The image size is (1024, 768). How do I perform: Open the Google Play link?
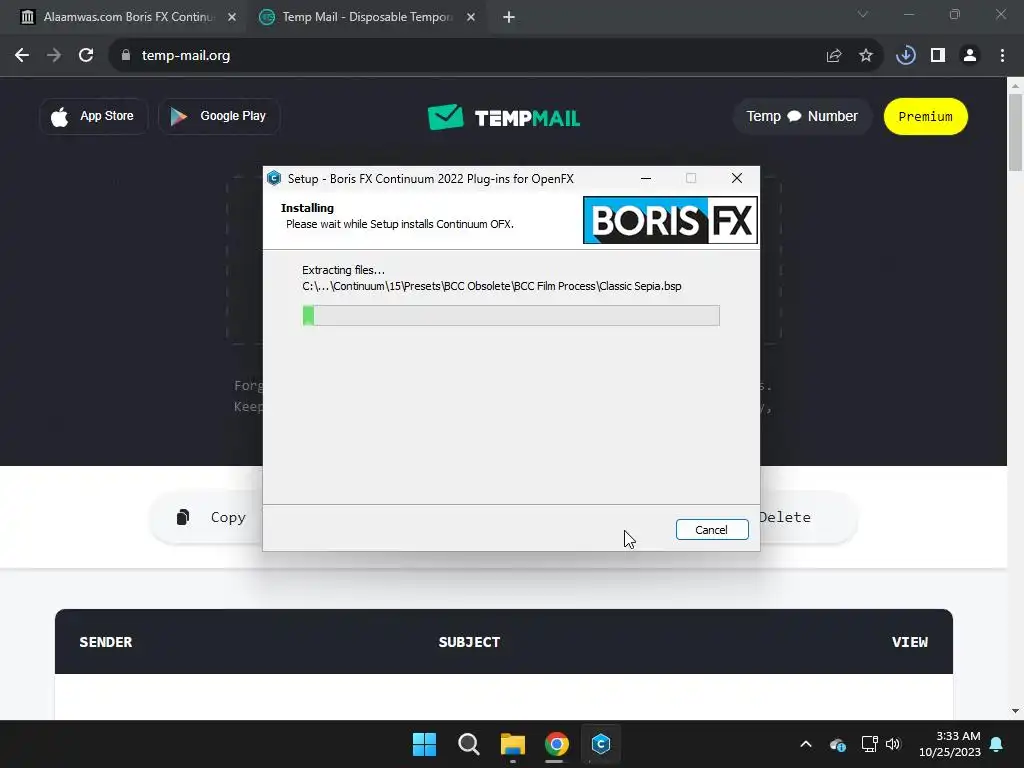point(219,116)
